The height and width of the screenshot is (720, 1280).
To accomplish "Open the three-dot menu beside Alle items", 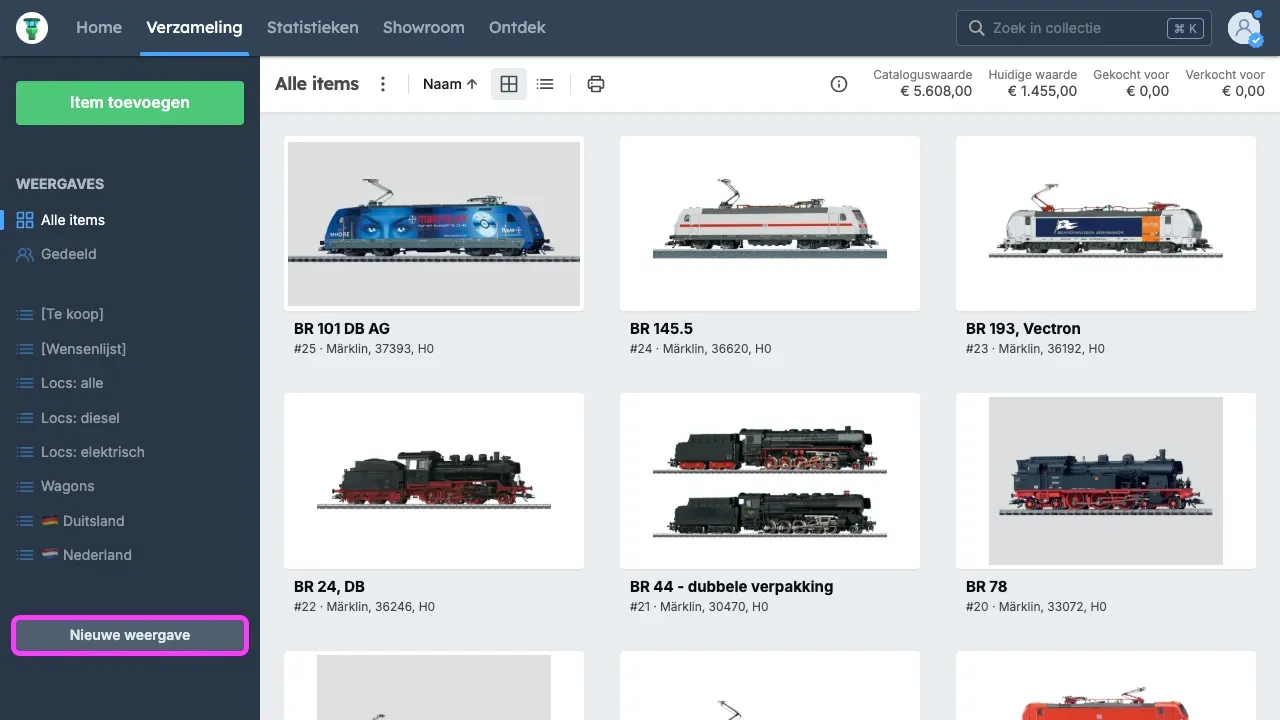I will 383,84.
